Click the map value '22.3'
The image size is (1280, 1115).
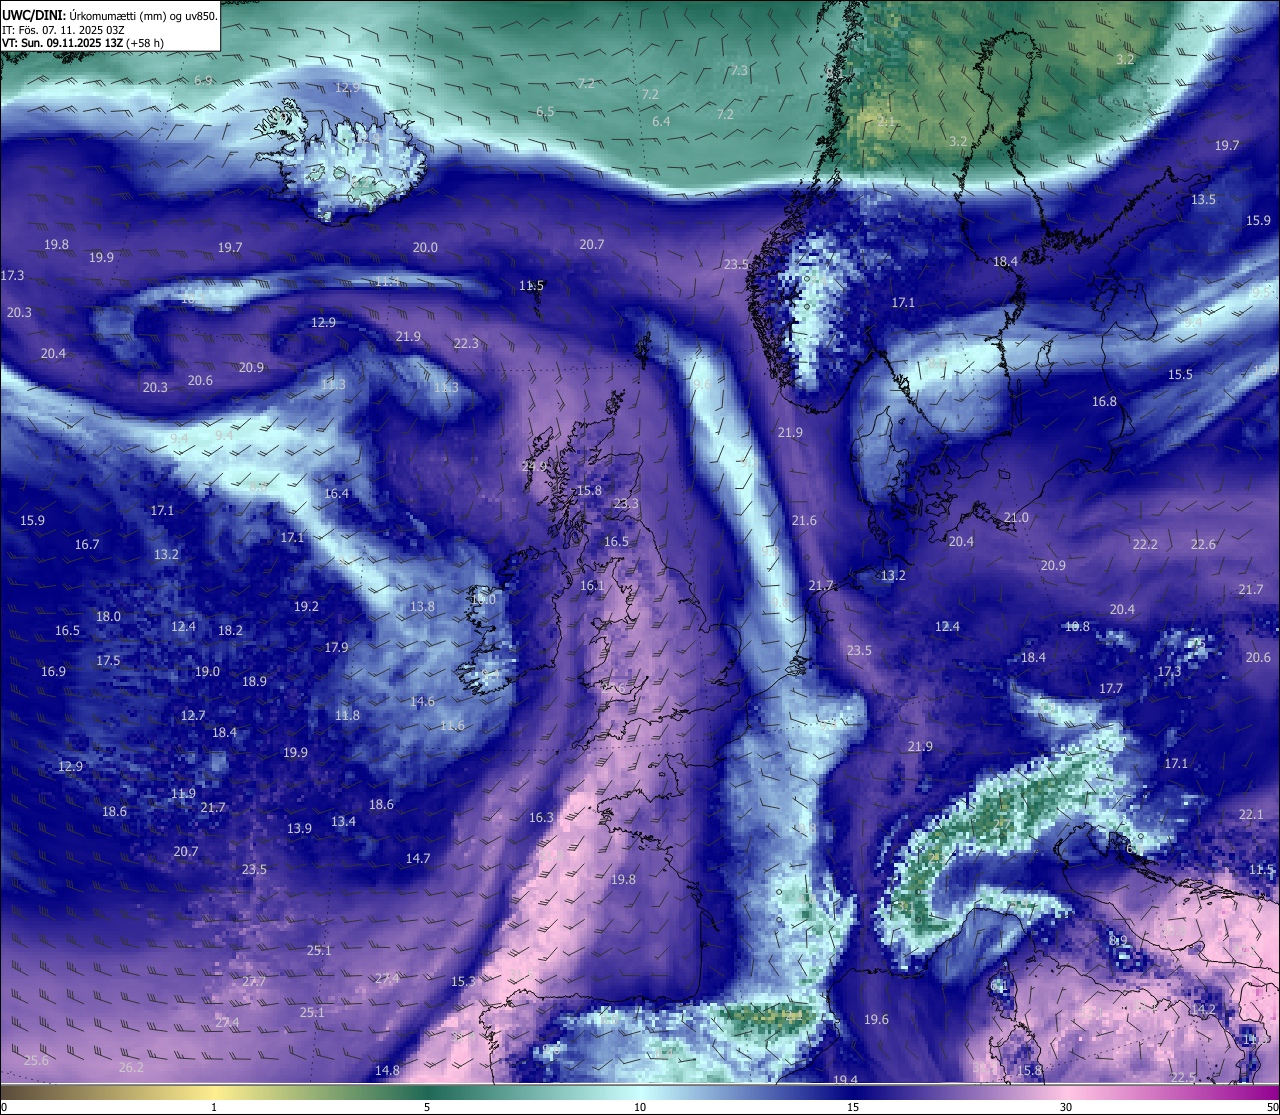click(x=466, y=343)
